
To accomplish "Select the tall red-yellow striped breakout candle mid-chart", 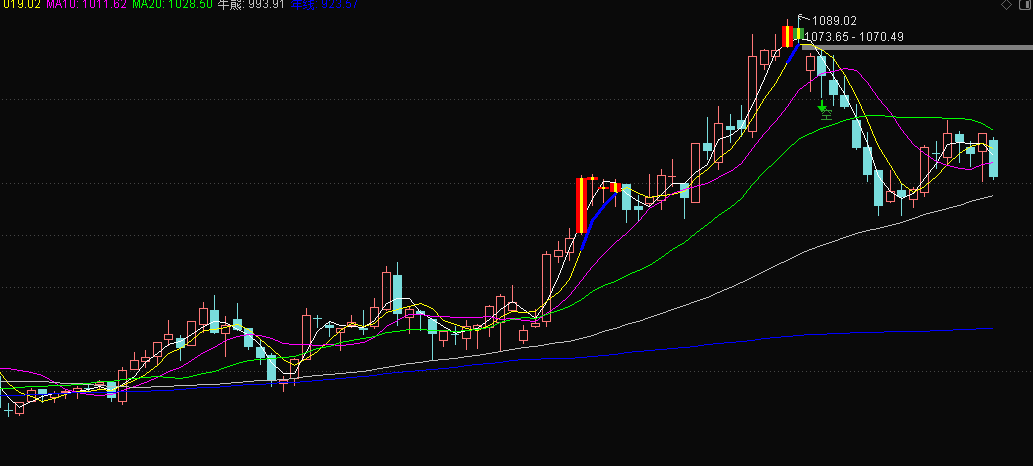I will click(580, 205).
